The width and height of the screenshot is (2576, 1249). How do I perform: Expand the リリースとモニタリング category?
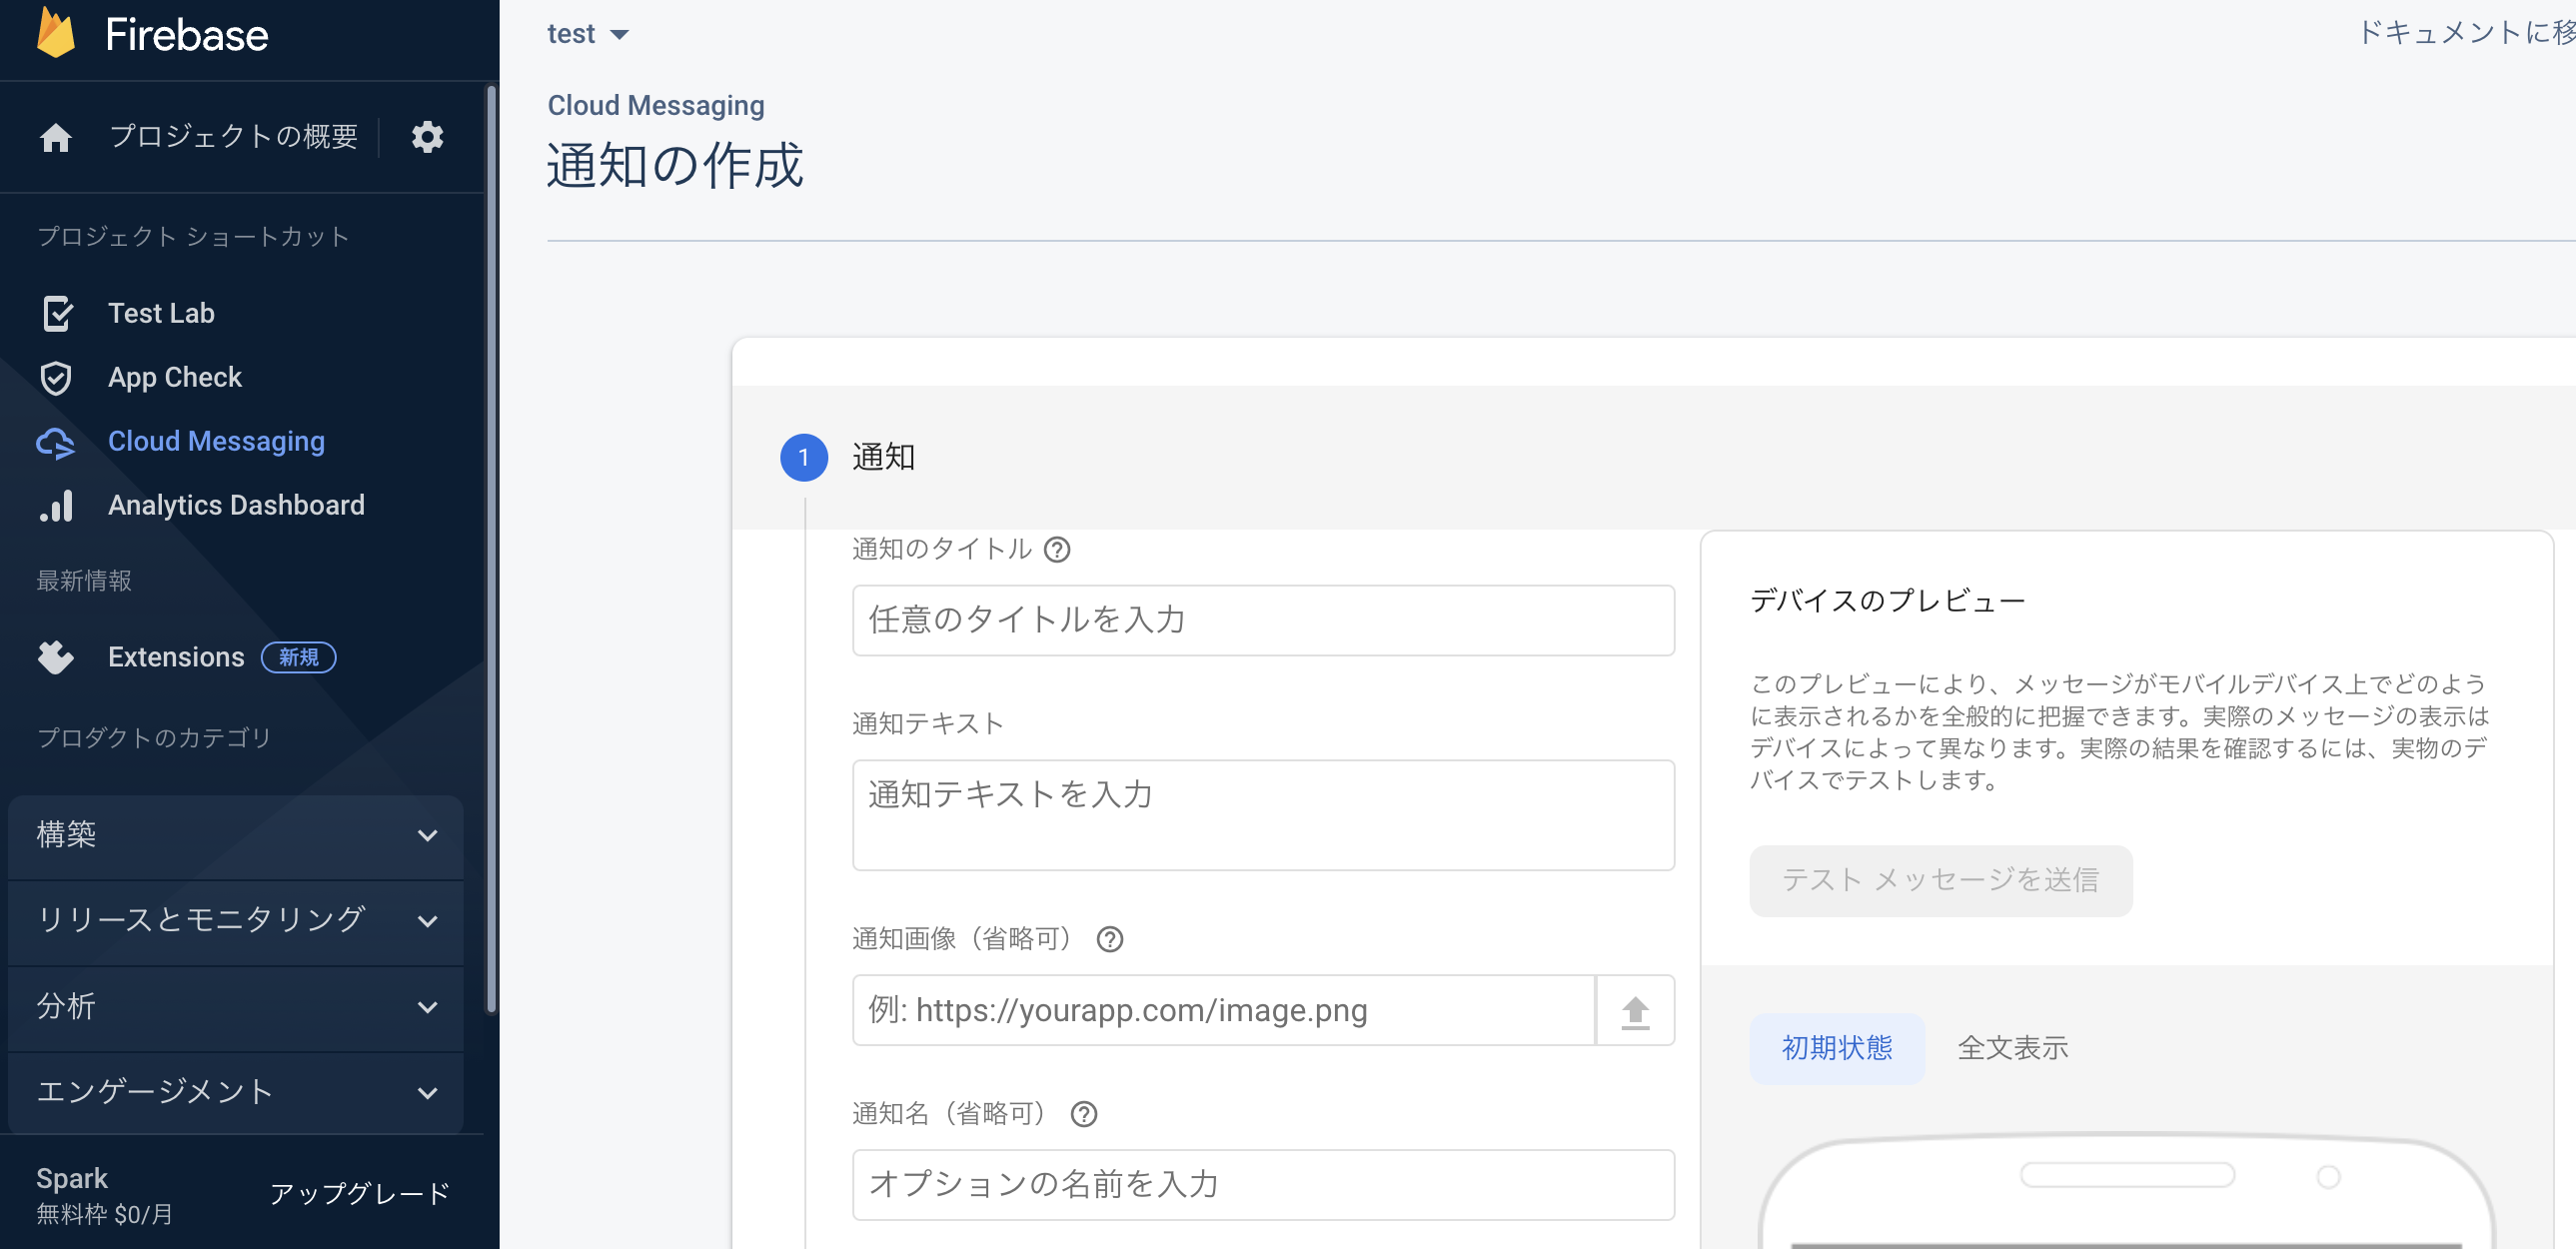(x=235, y=921)
